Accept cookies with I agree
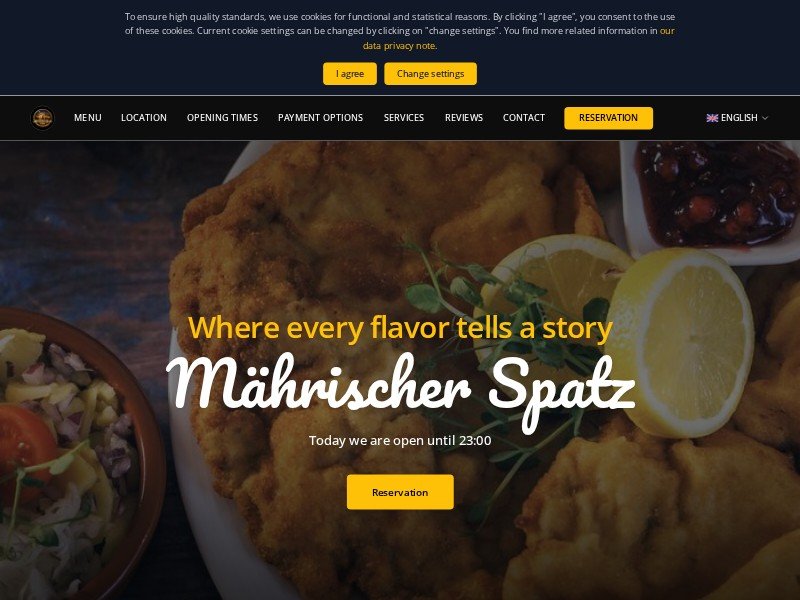The width and height of the screenshot is (800, 600). [x=350, y=74]
